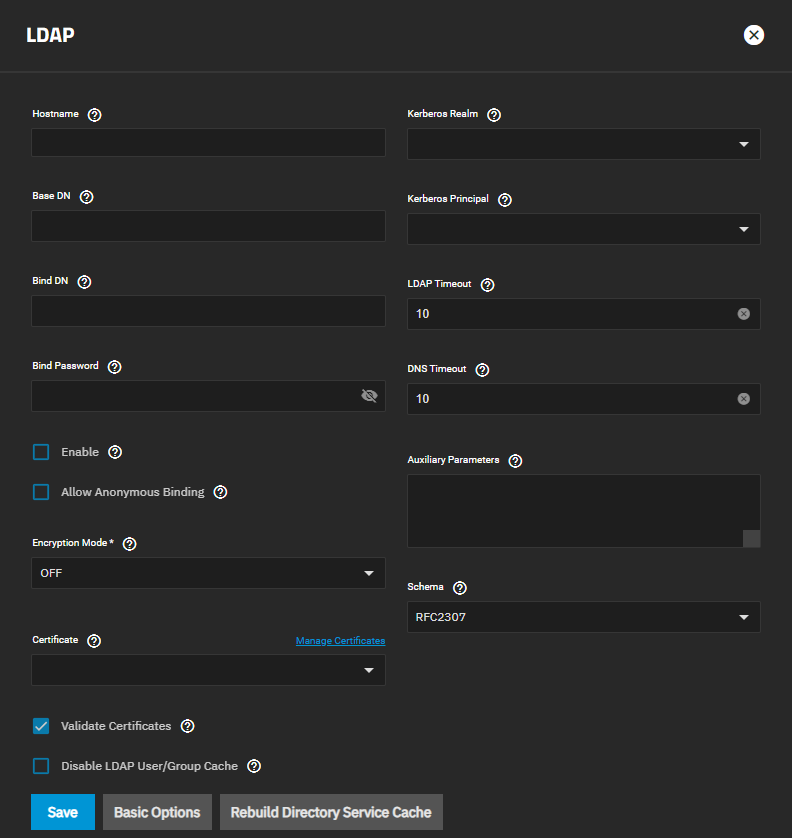
Task: Show help for Encryption Mode
Action: 129,543
